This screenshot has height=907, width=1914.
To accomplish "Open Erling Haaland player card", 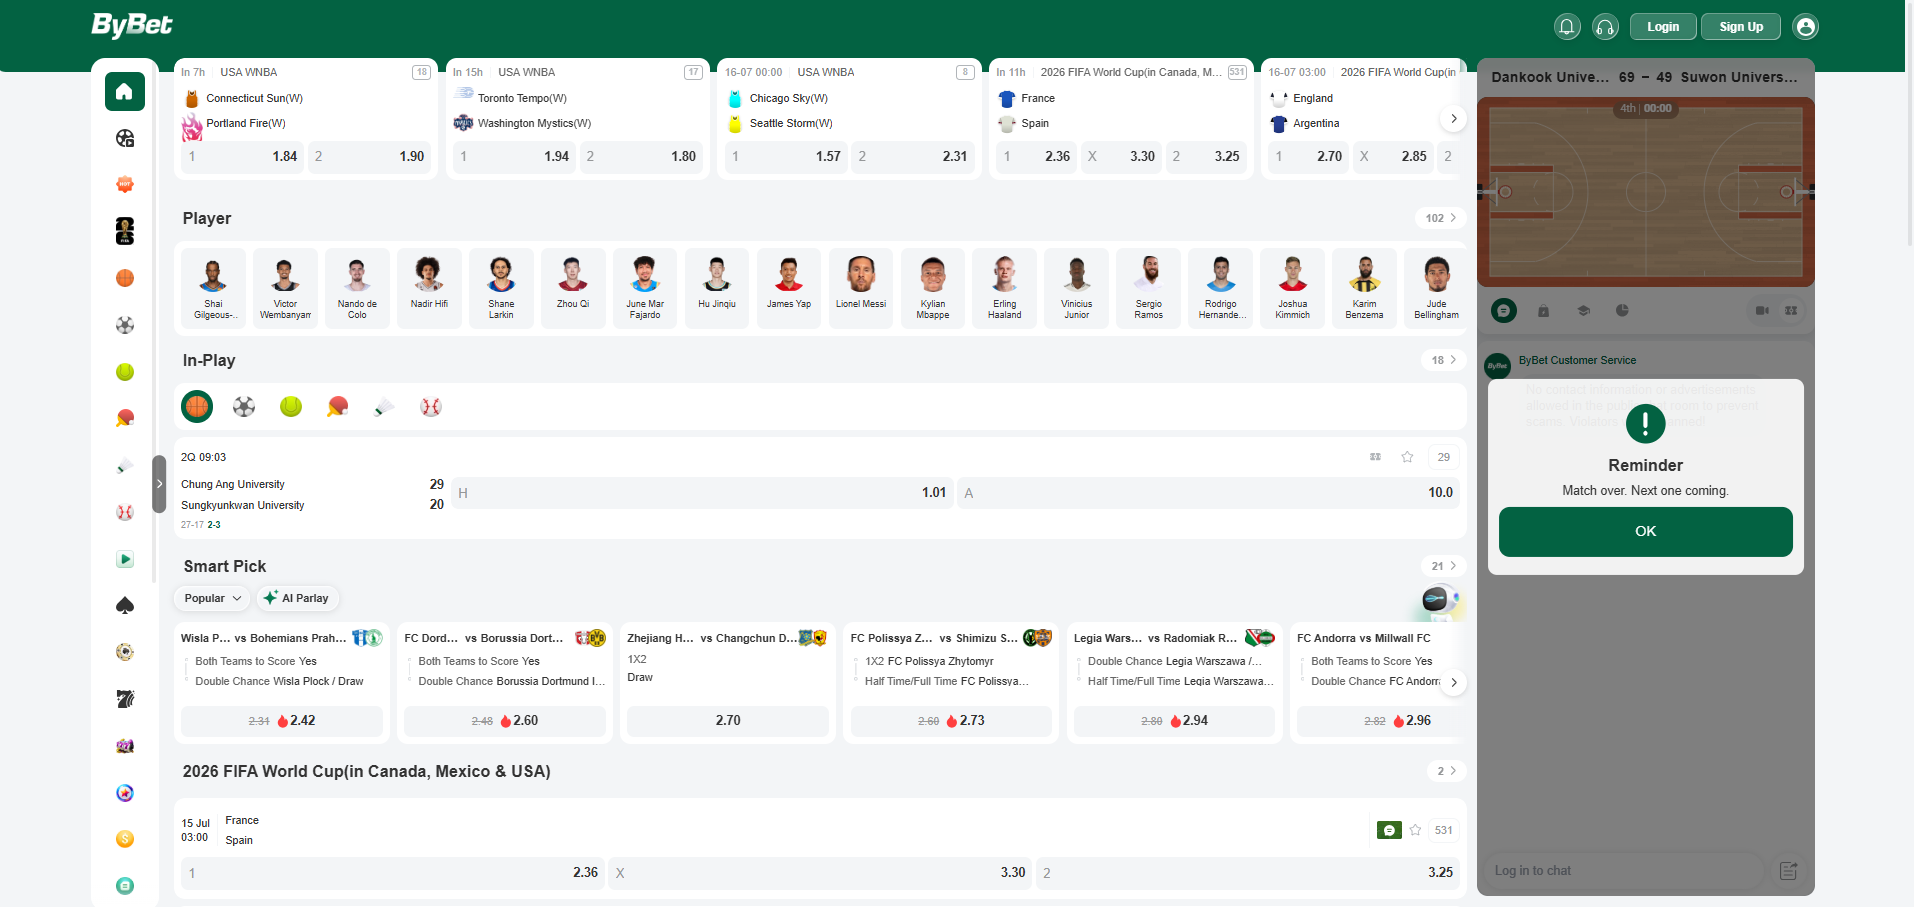I will pyautogui.click(x=1005, y=288).
